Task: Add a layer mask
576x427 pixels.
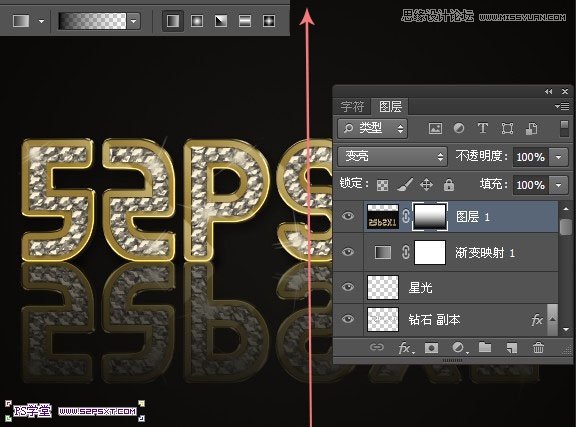Action: click(431, 348)
